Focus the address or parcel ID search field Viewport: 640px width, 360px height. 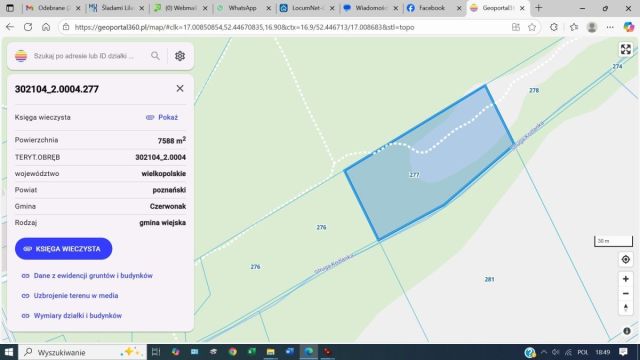pos(84,56)
